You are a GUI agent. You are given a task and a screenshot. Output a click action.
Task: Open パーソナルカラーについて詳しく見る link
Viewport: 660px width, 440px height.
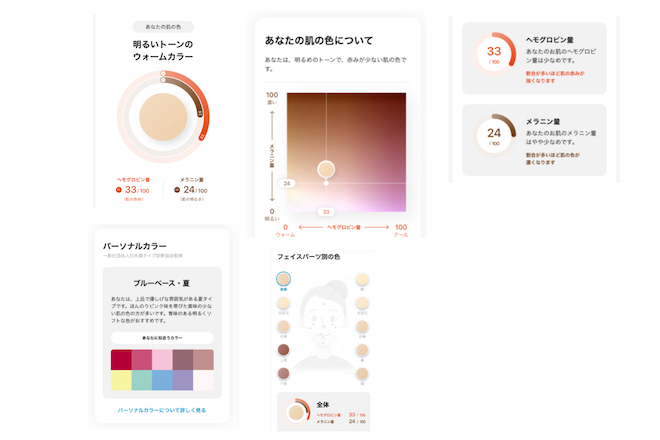pos(162,410)
